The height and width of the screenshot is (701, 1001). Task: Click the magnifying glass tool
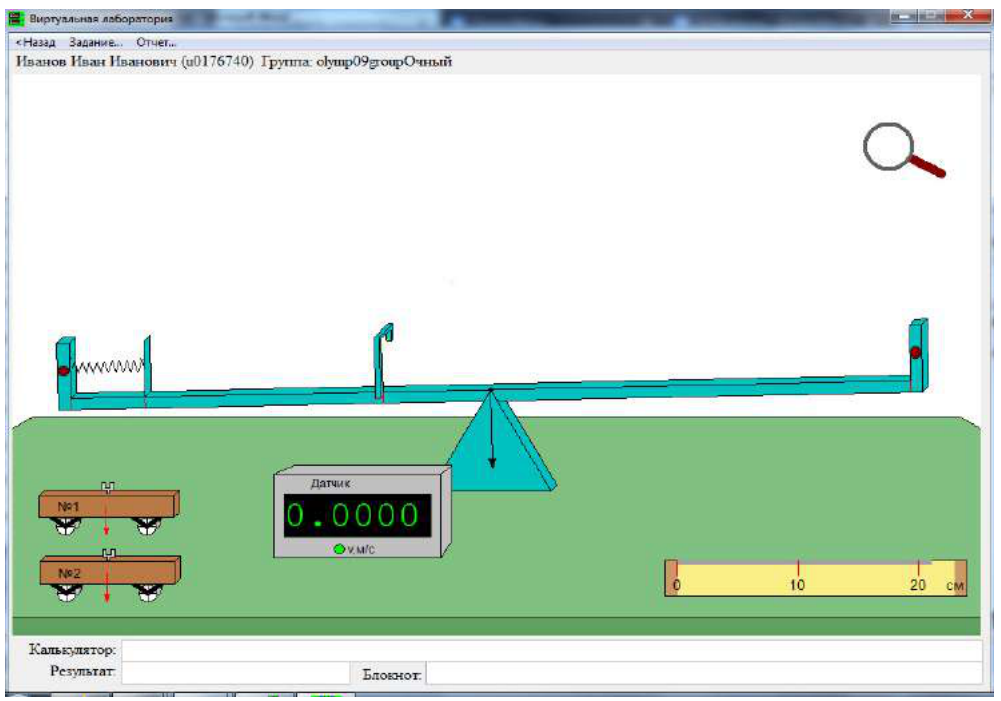(903, 151)
